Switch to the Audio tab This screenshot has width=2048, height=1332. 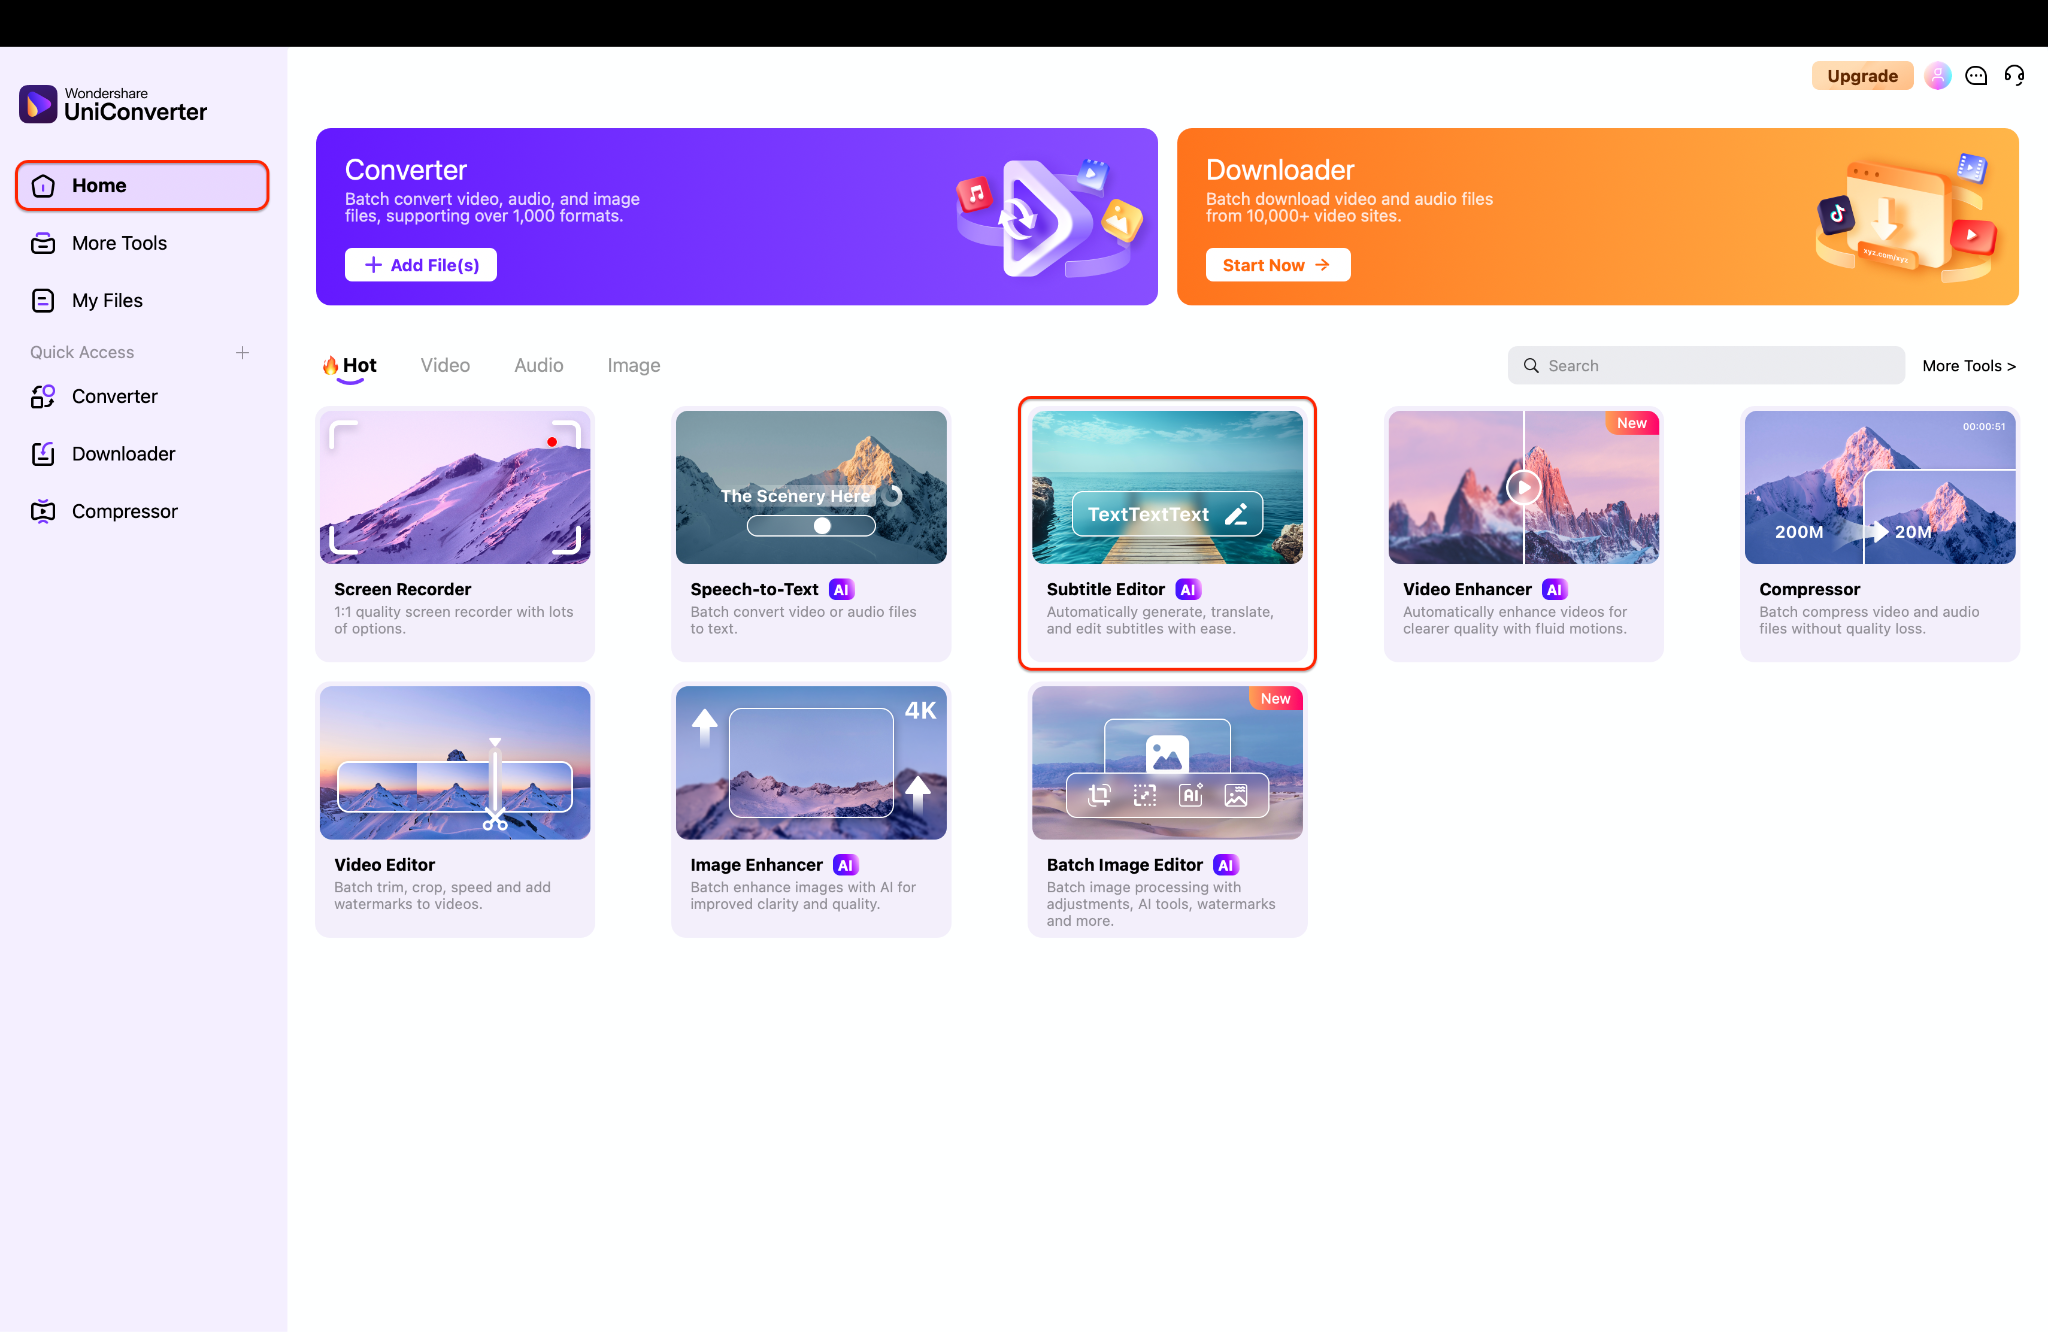coord(538,365)
